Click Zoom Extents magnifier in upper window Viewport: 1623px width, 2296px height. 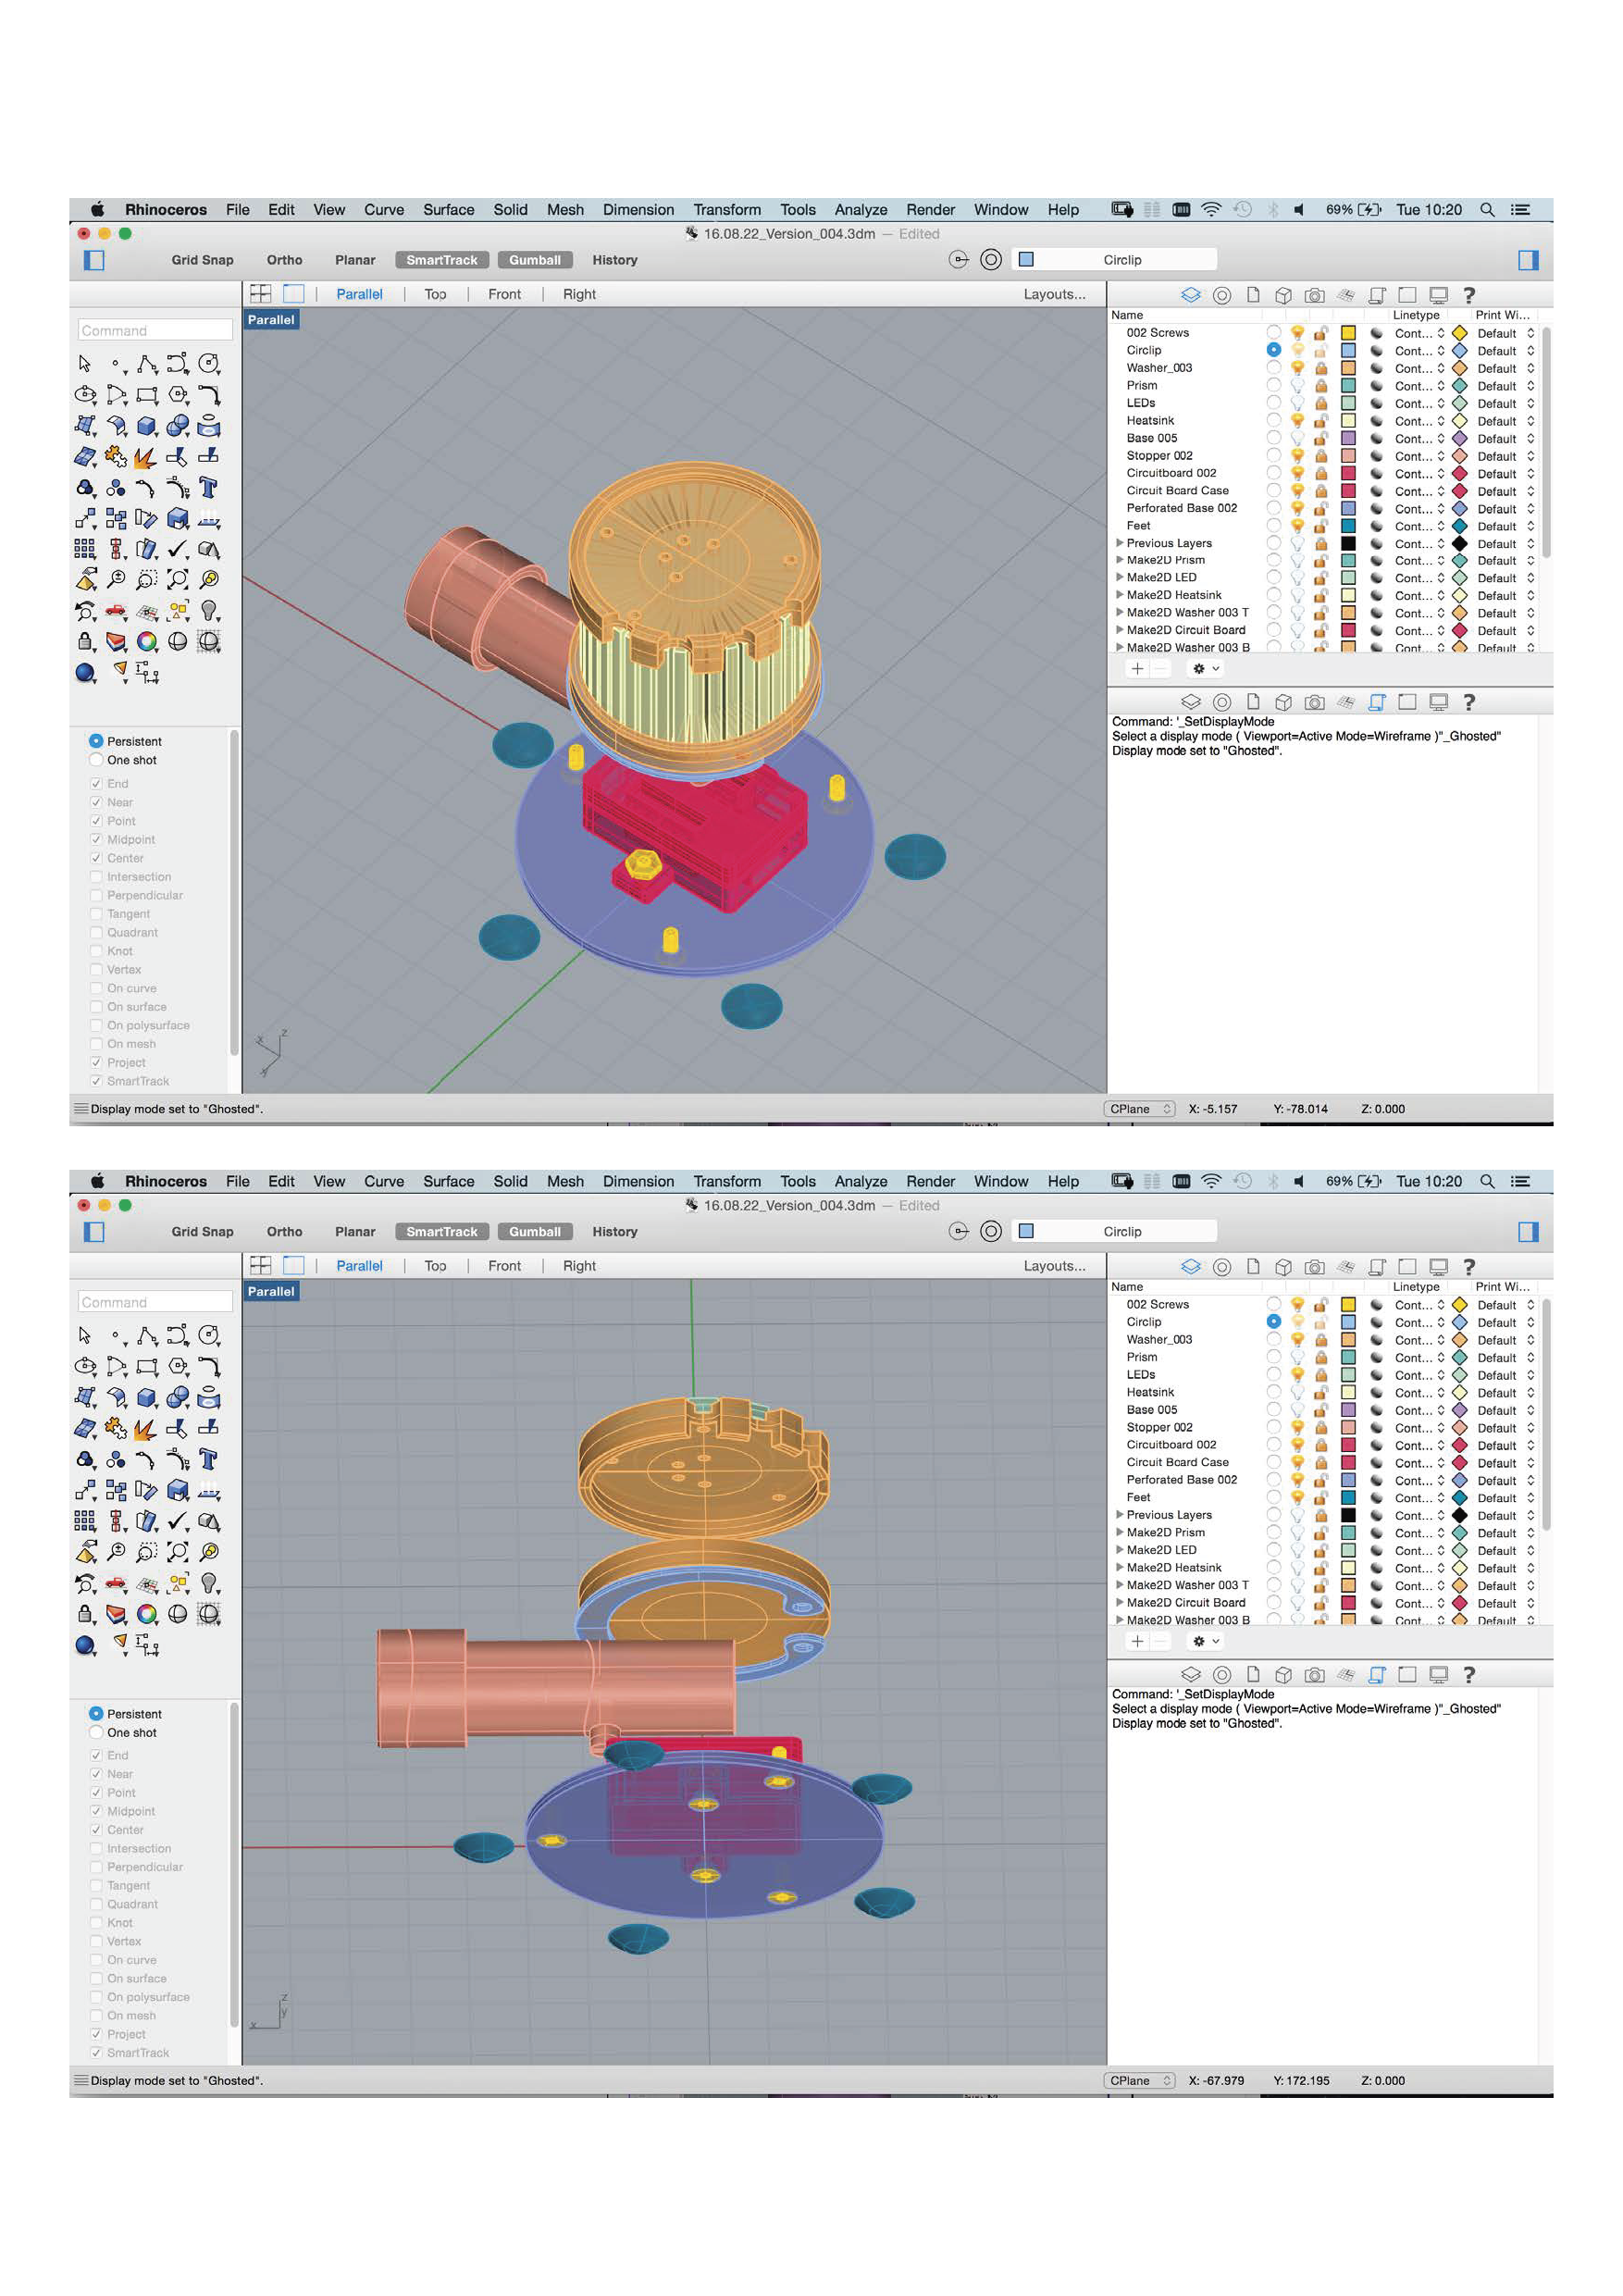[x=178, y=579]
